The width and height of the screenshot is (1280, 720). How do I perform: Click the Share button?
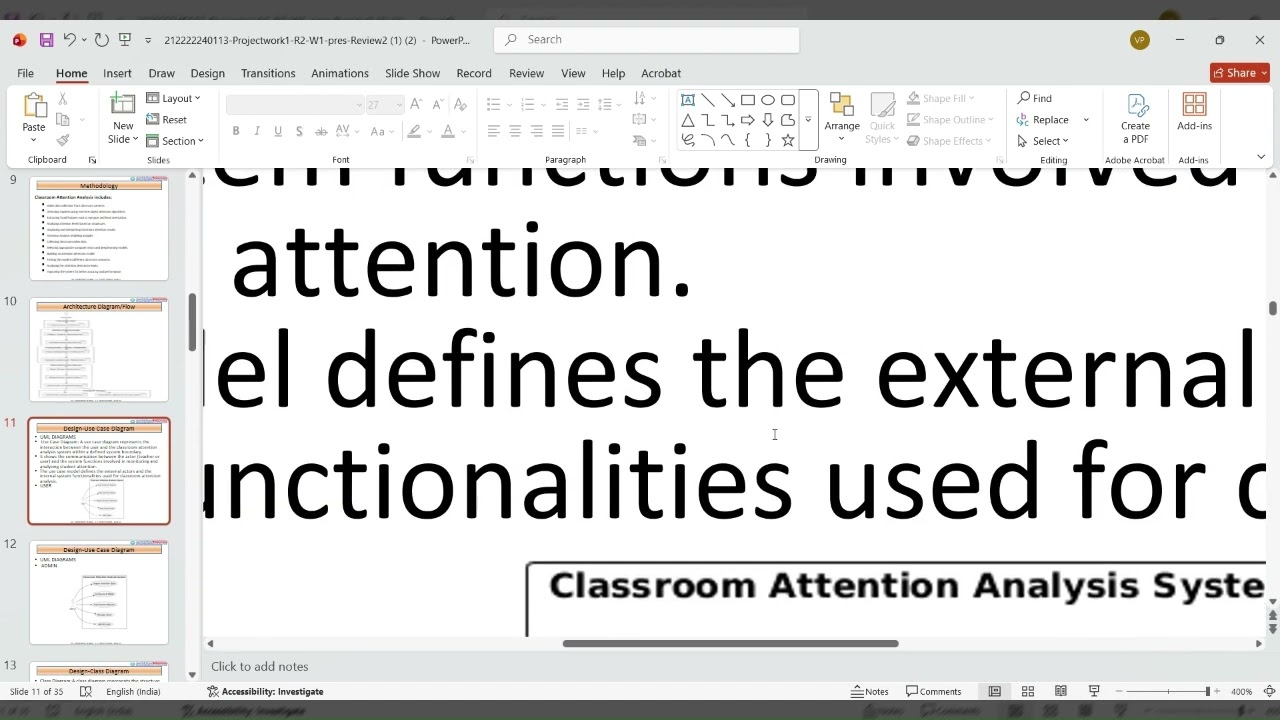point(1240,73)
